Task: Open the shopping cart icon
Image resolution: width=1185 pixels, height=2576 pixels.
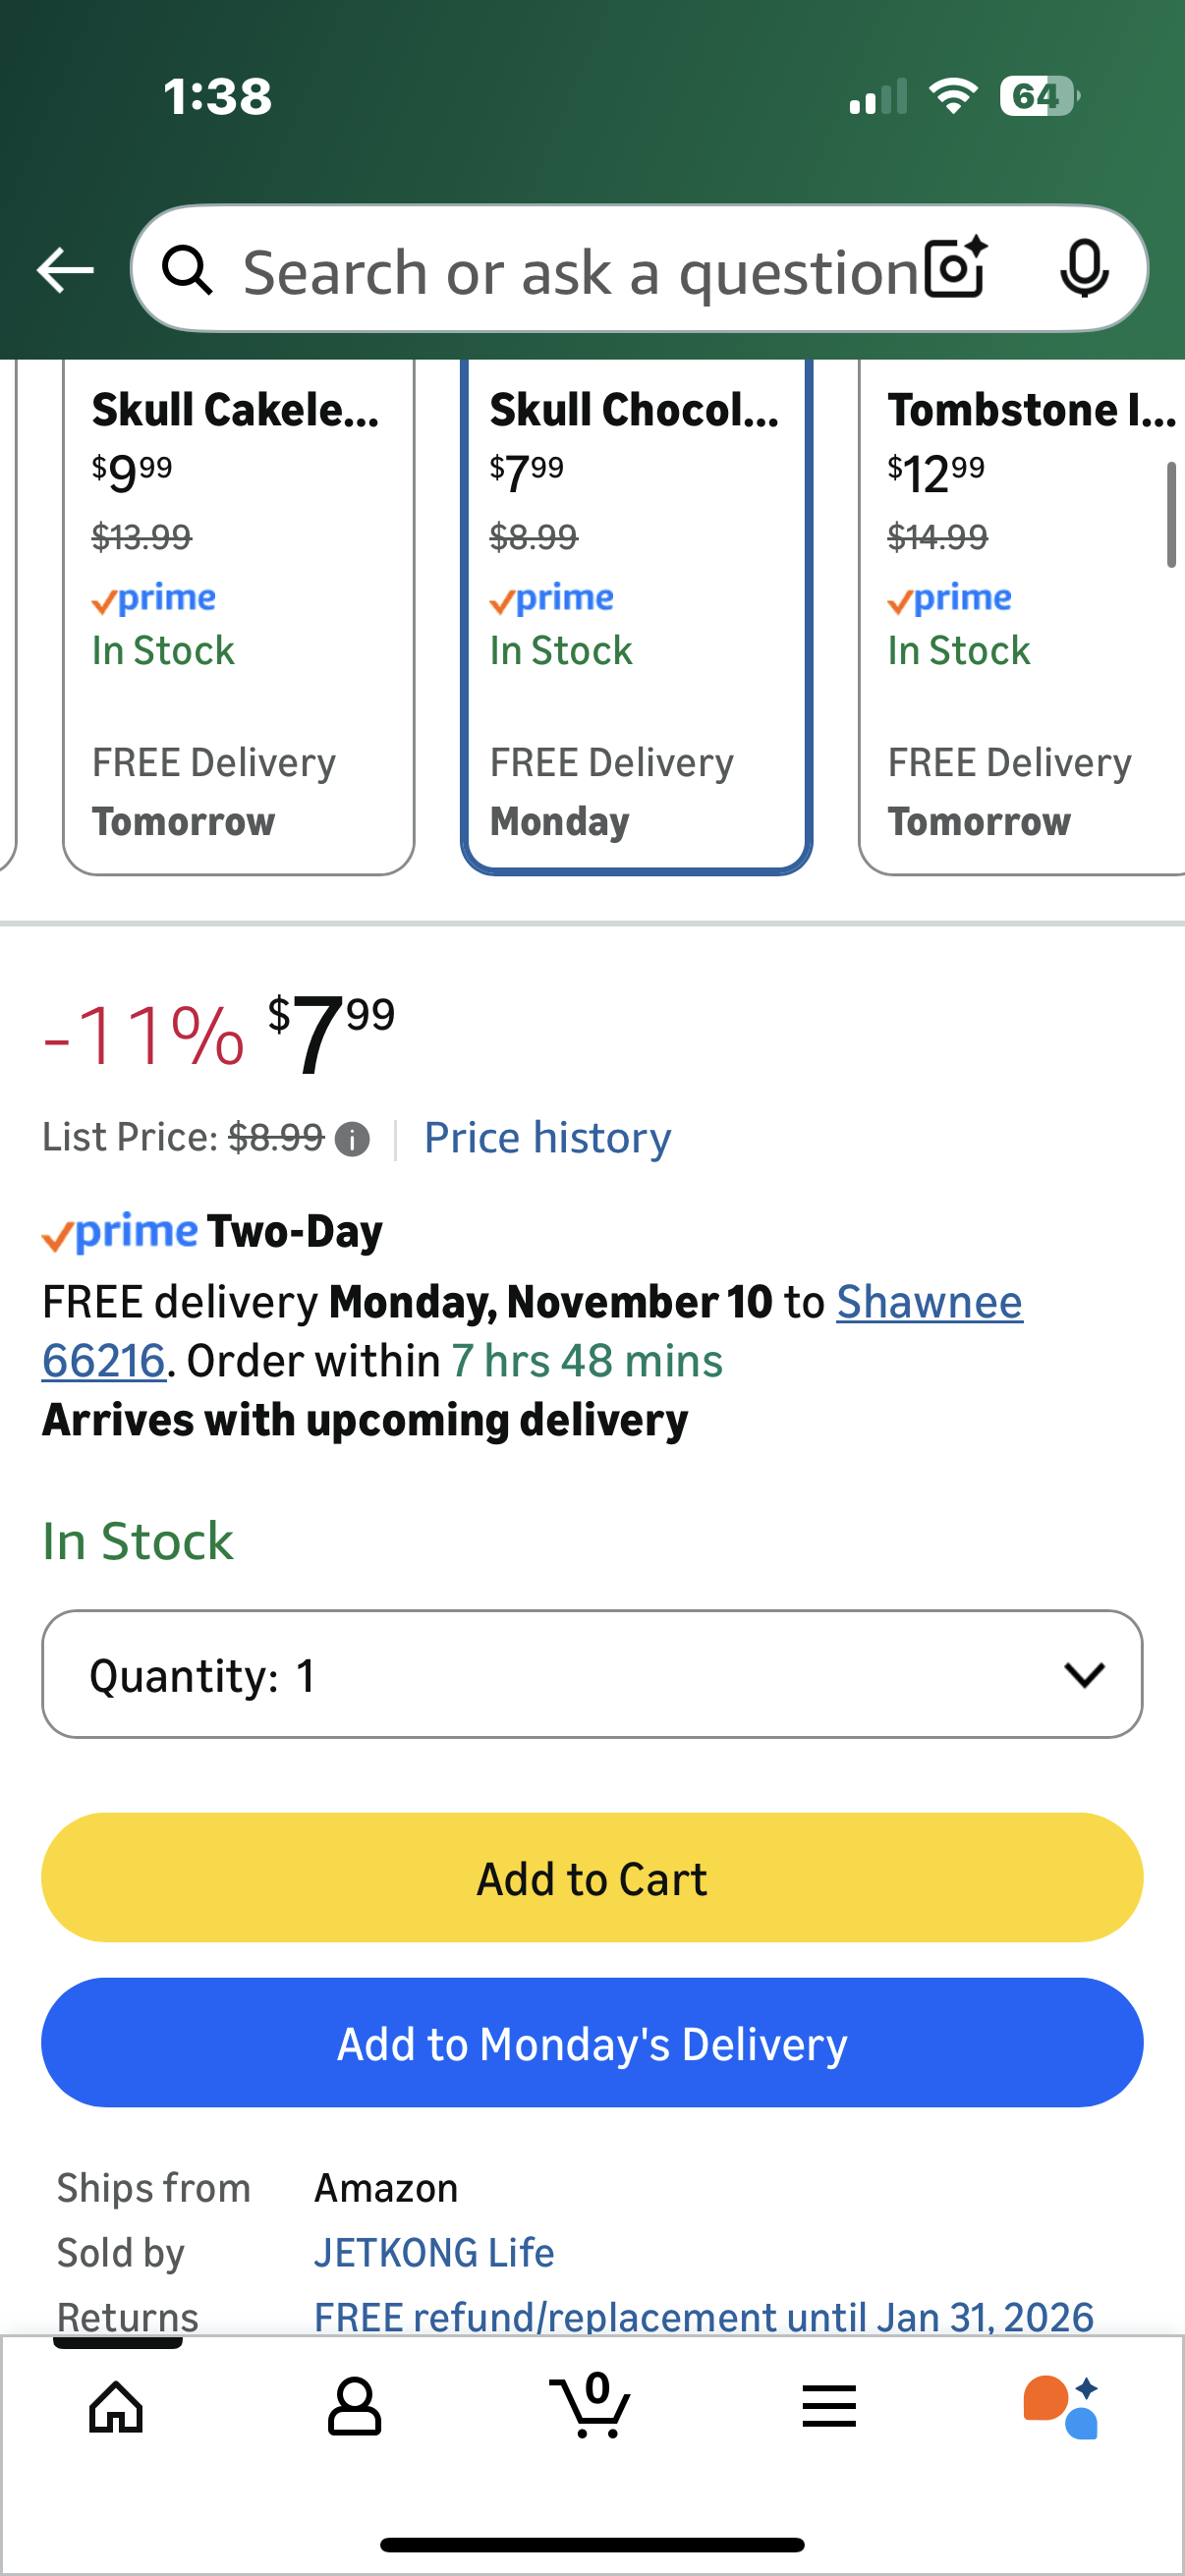Action: [591, 2406]
